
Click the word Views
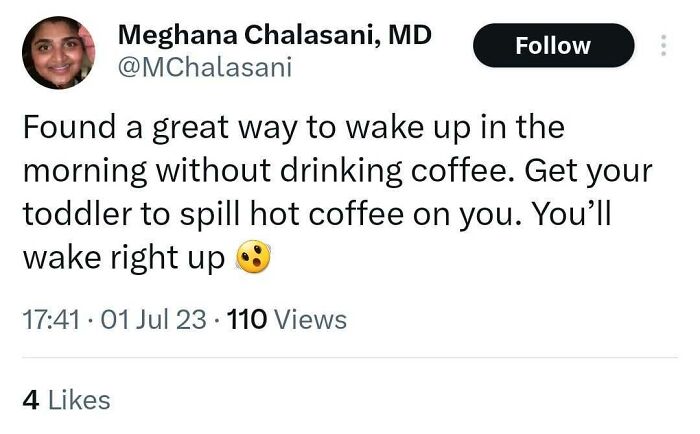pyautogui.click(x=309, y=320)
